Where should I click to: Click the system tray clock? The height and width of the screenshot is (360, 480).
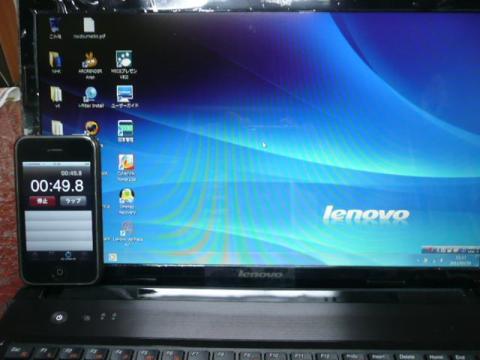click(462, 260)
